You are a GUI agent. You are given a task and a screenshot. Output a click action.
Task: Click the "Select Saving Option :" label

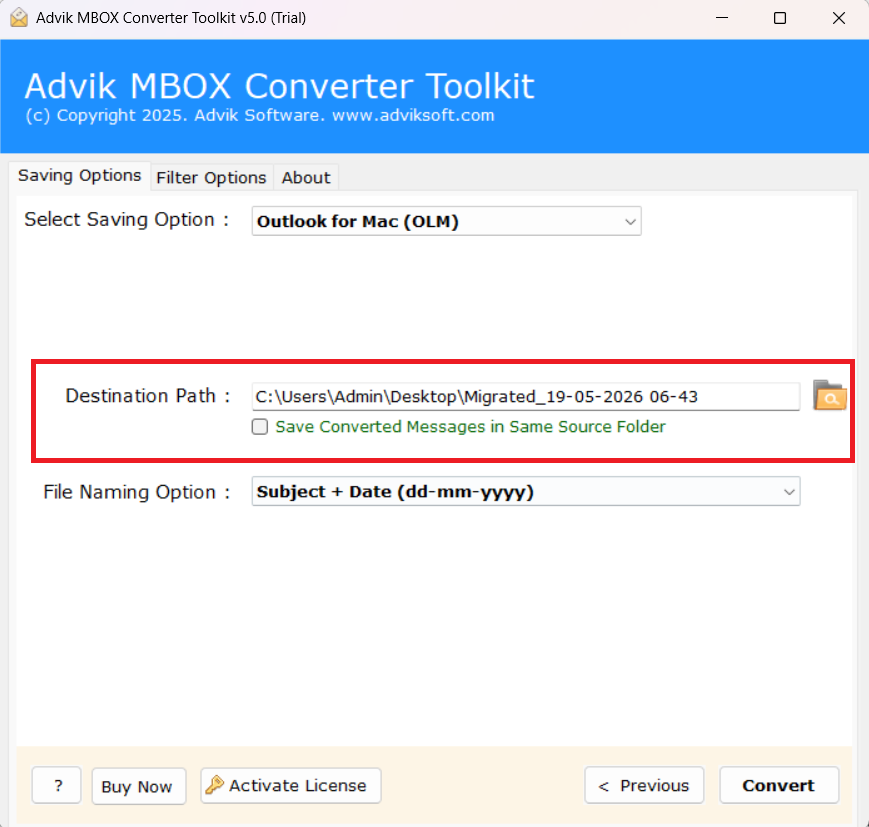pos(127,219)
